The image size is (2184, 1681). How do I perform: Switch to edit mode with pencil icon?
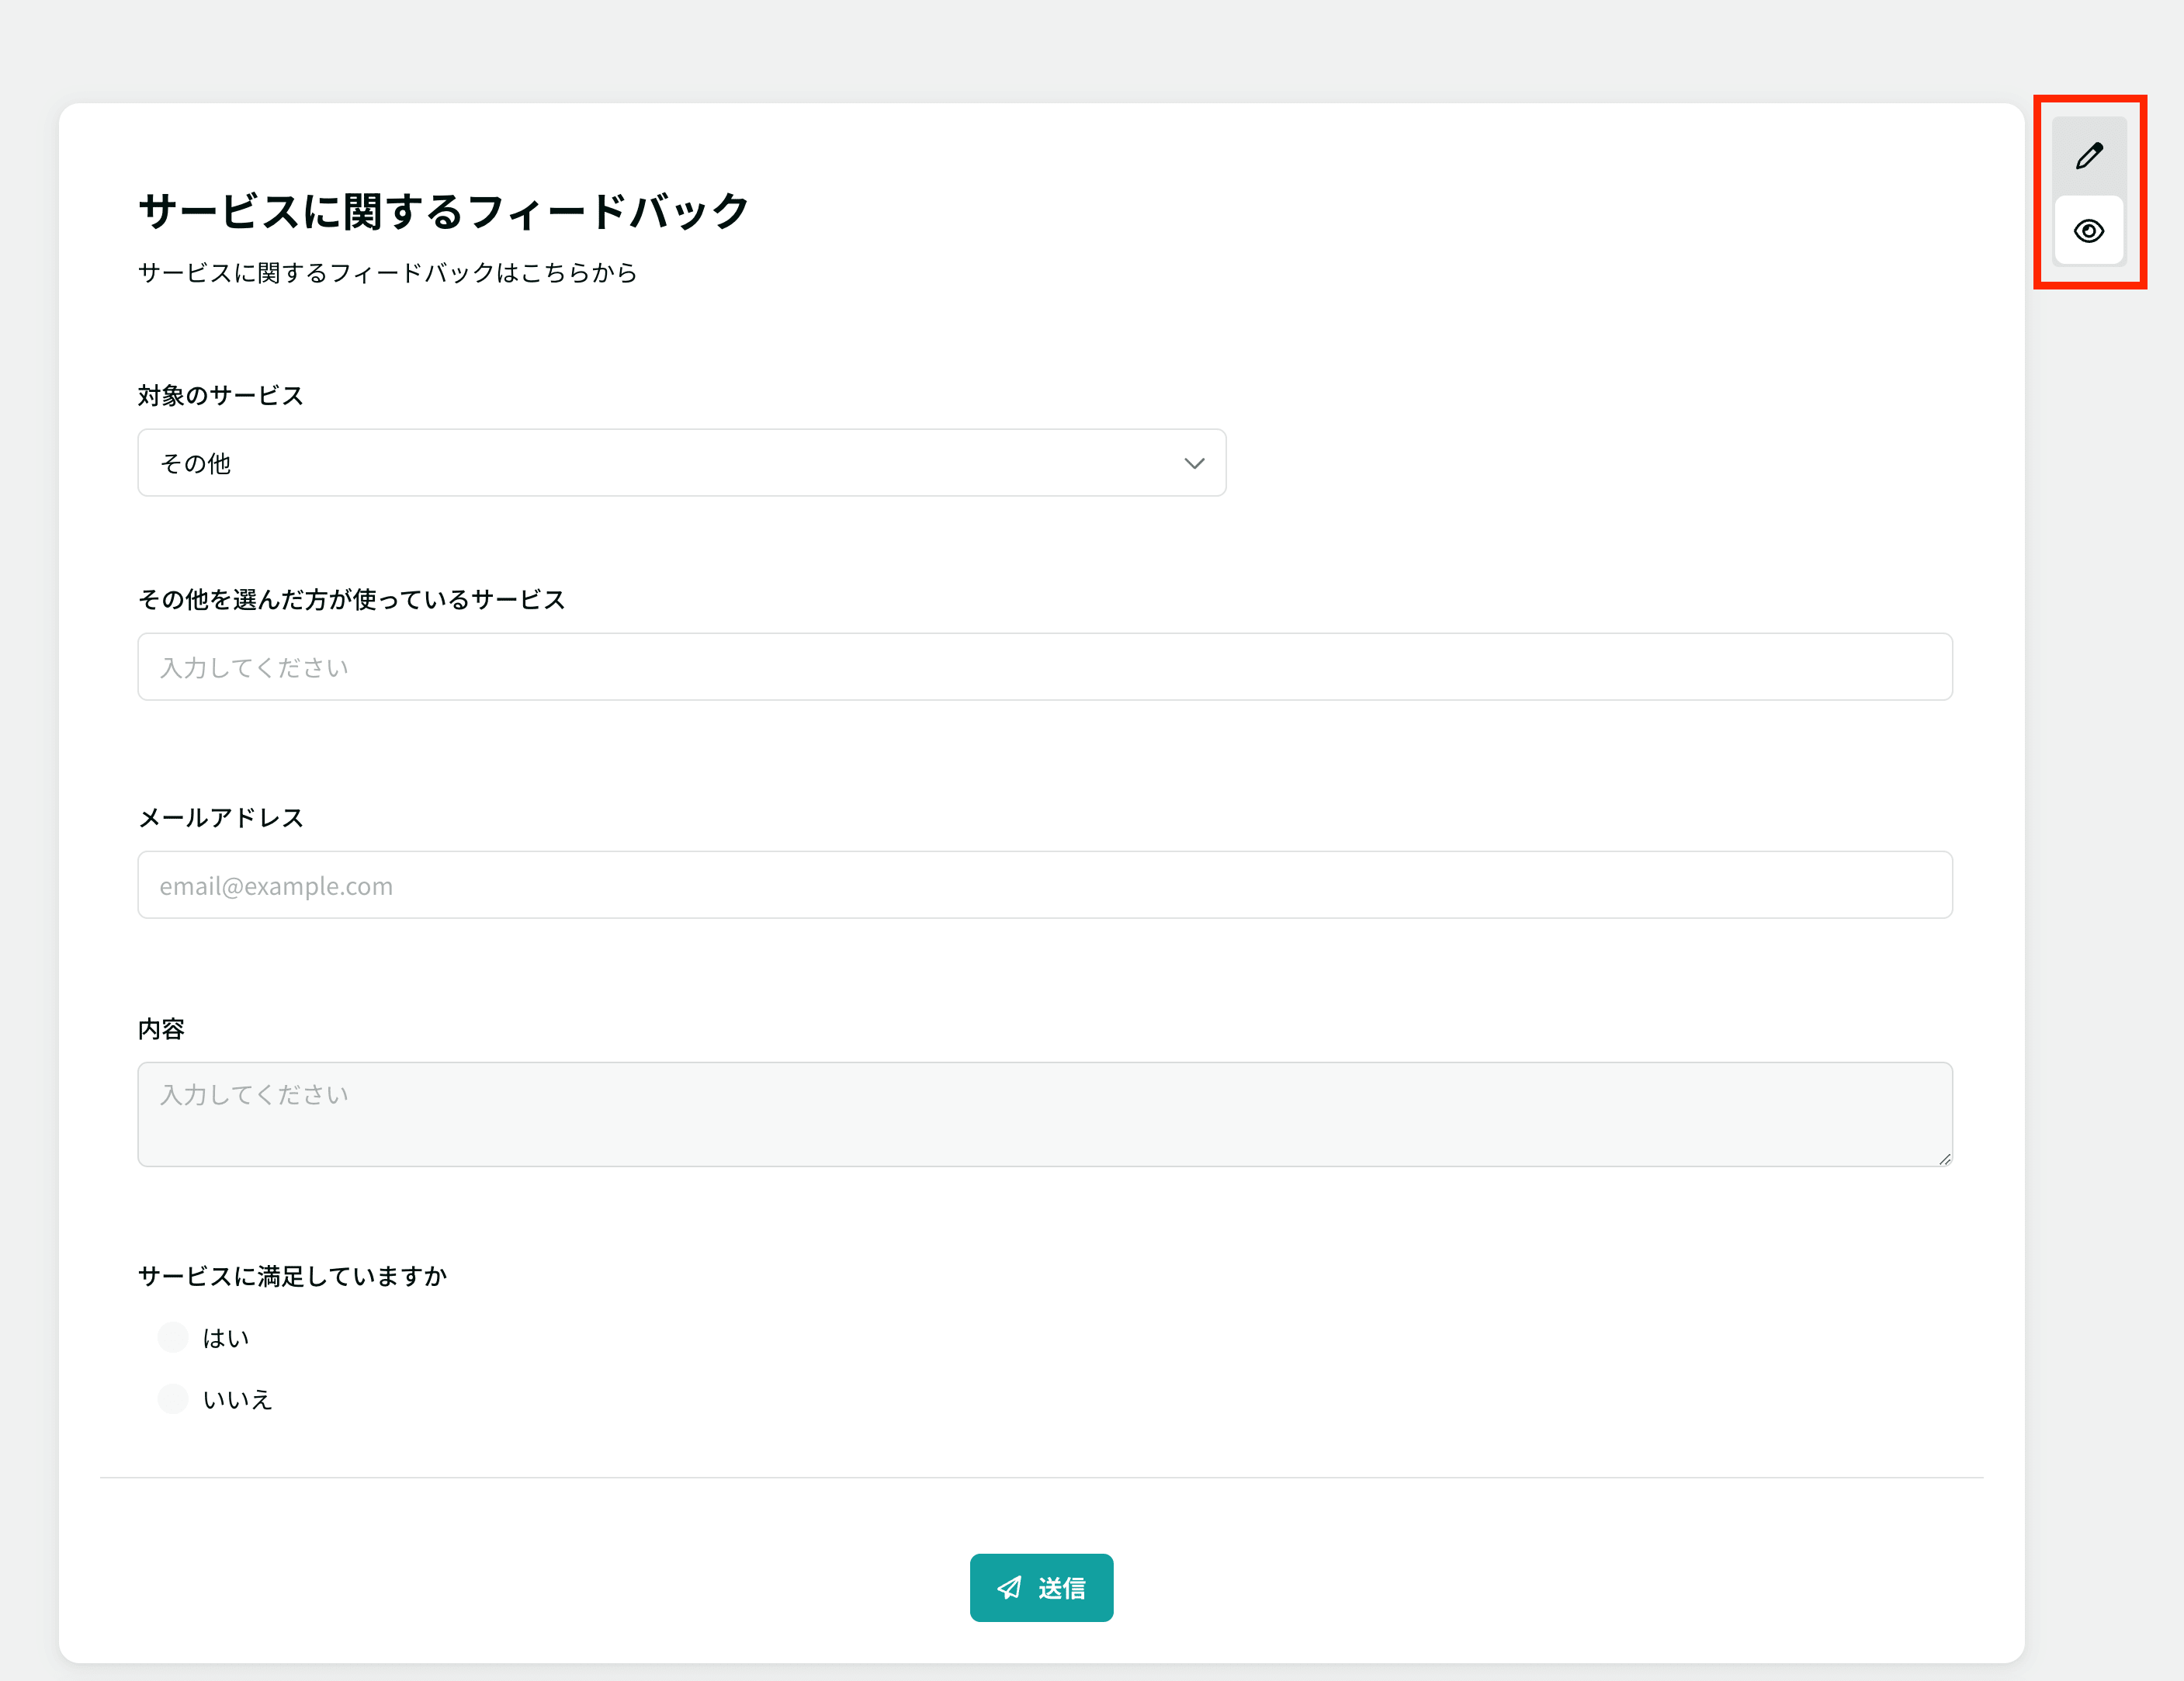coord(2088,156)
